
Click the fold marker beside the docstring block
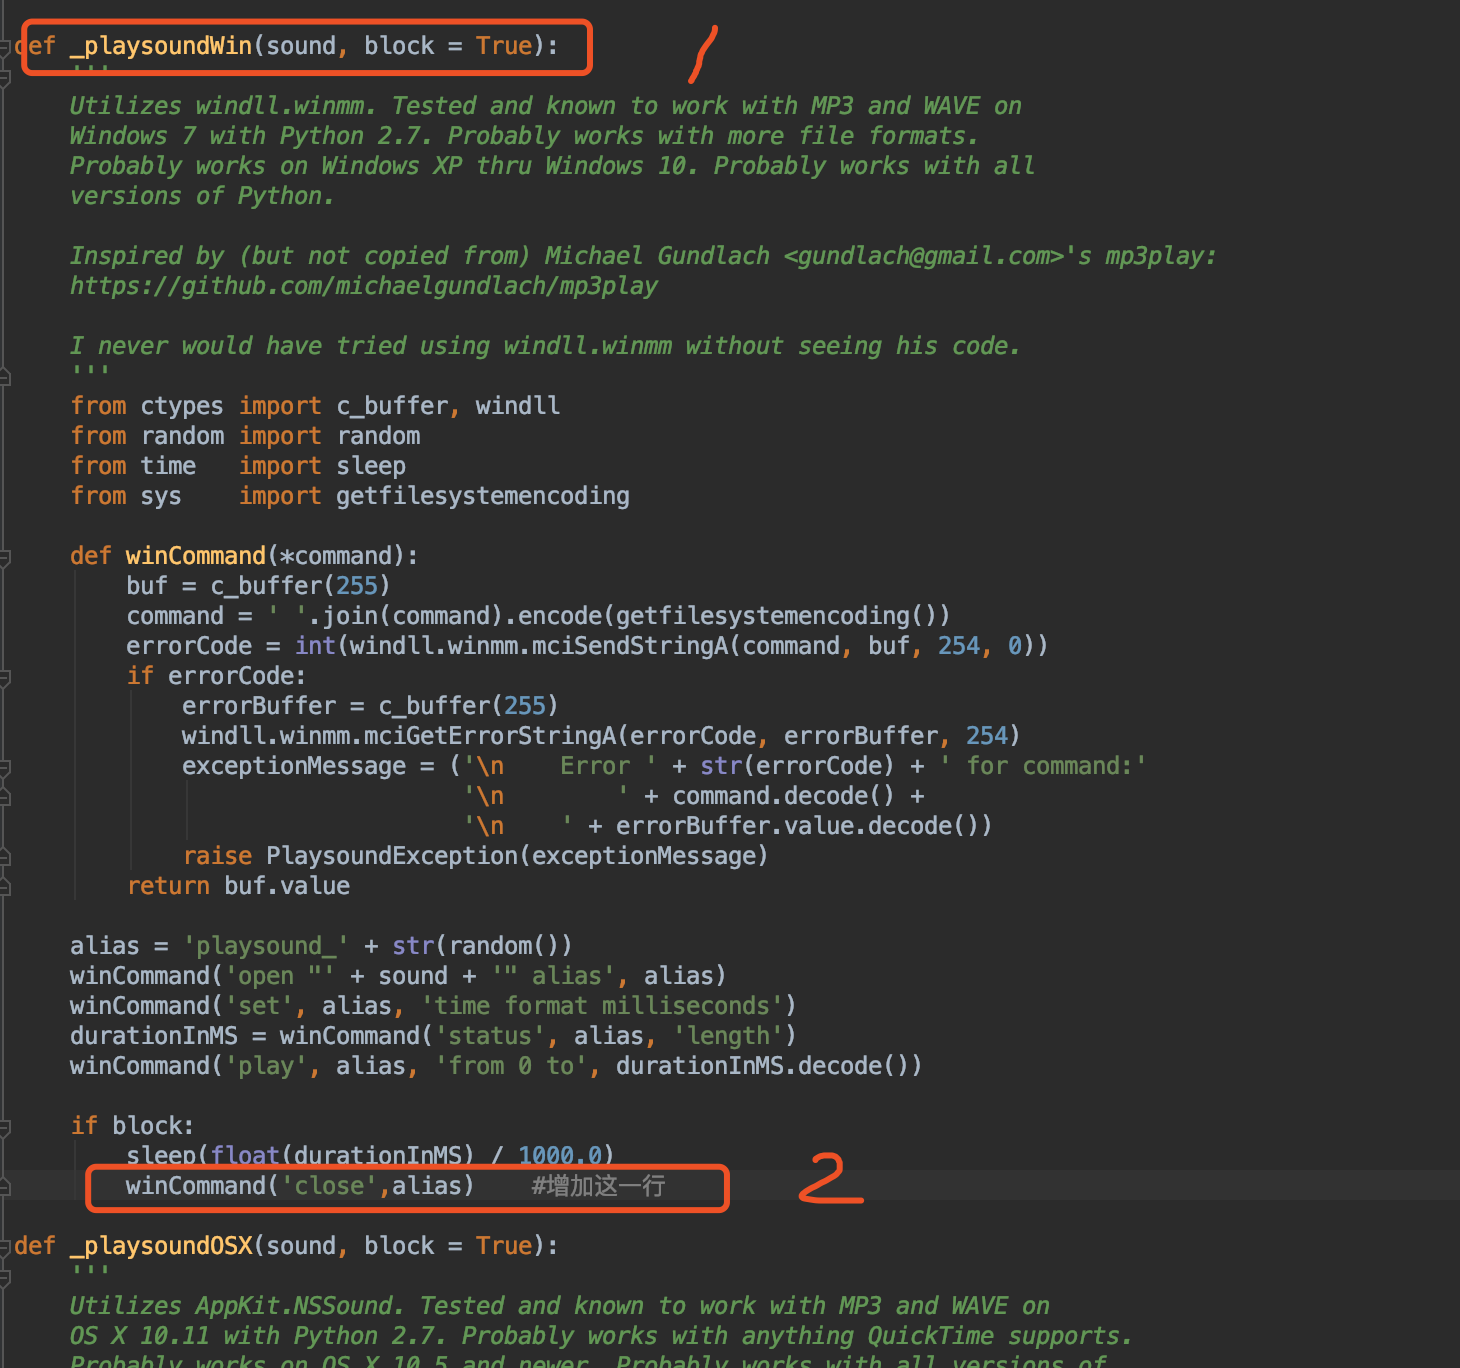tap(6, 75)
